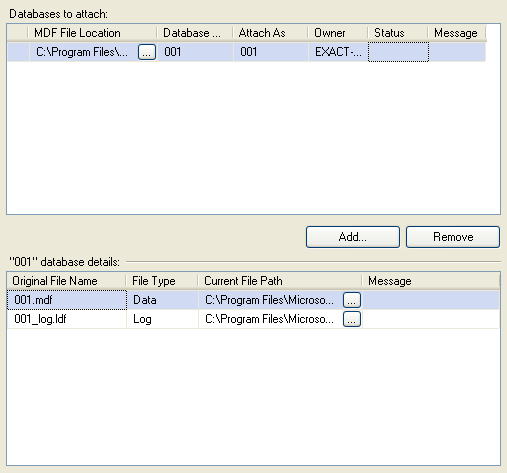Click the File Type column header
Viewport: 507px width, 473px height.
click(x=162, y=281)
